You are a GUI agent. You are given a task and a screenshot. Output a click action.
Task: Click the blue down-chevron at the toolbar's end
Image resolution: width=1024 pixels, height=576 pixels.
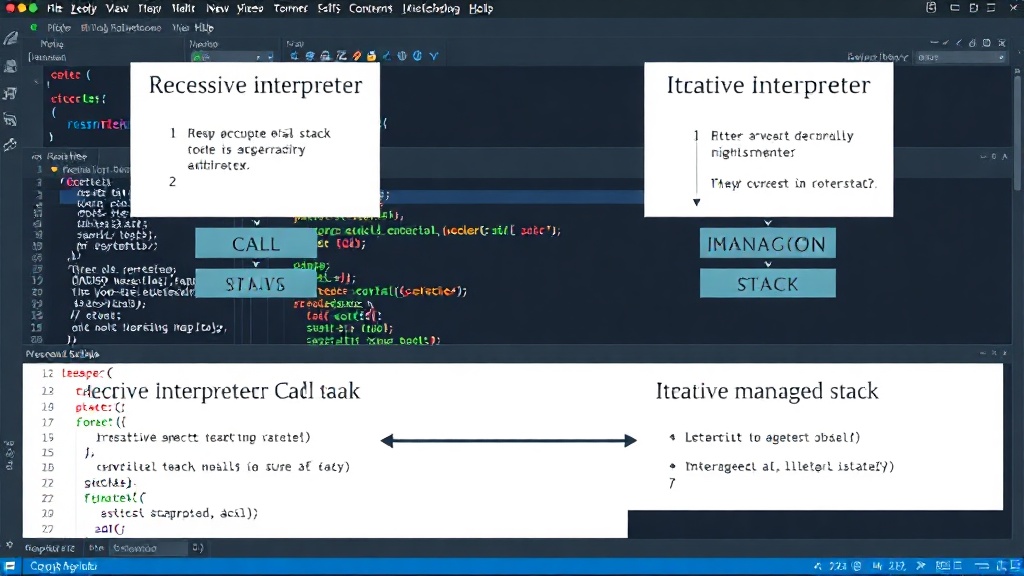click(434, 56)
